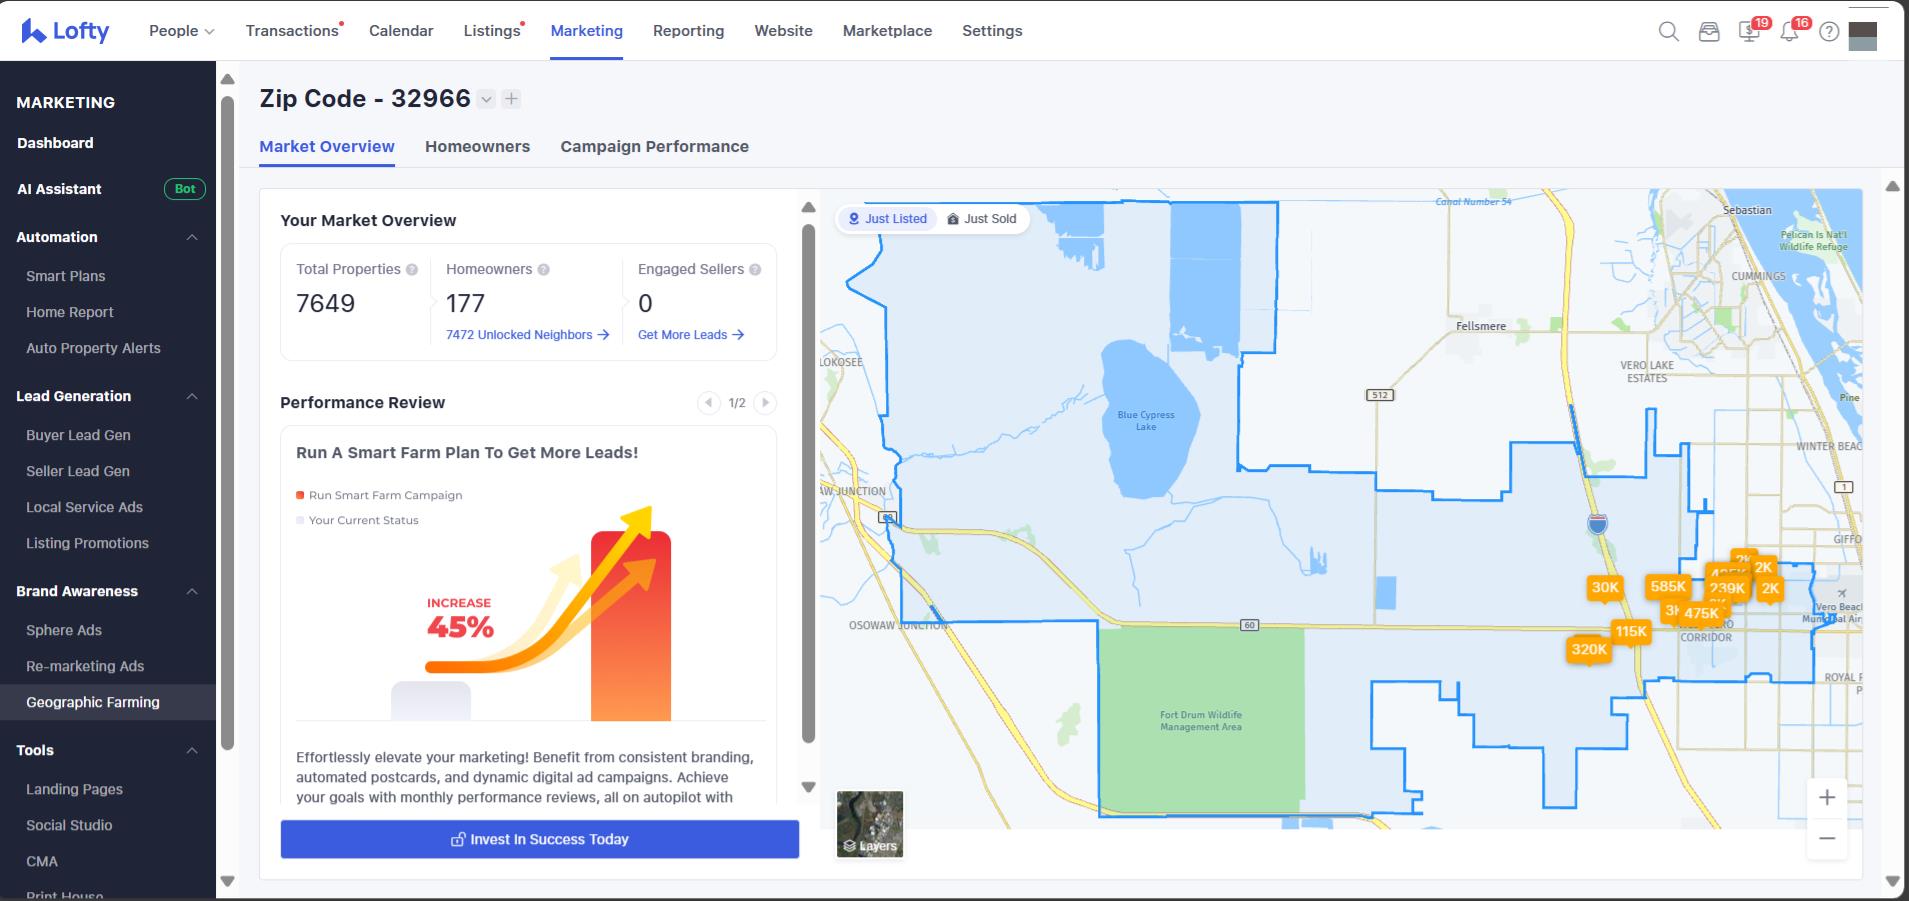
Task: Open Listing Promotions
Action: coord(87,543)
